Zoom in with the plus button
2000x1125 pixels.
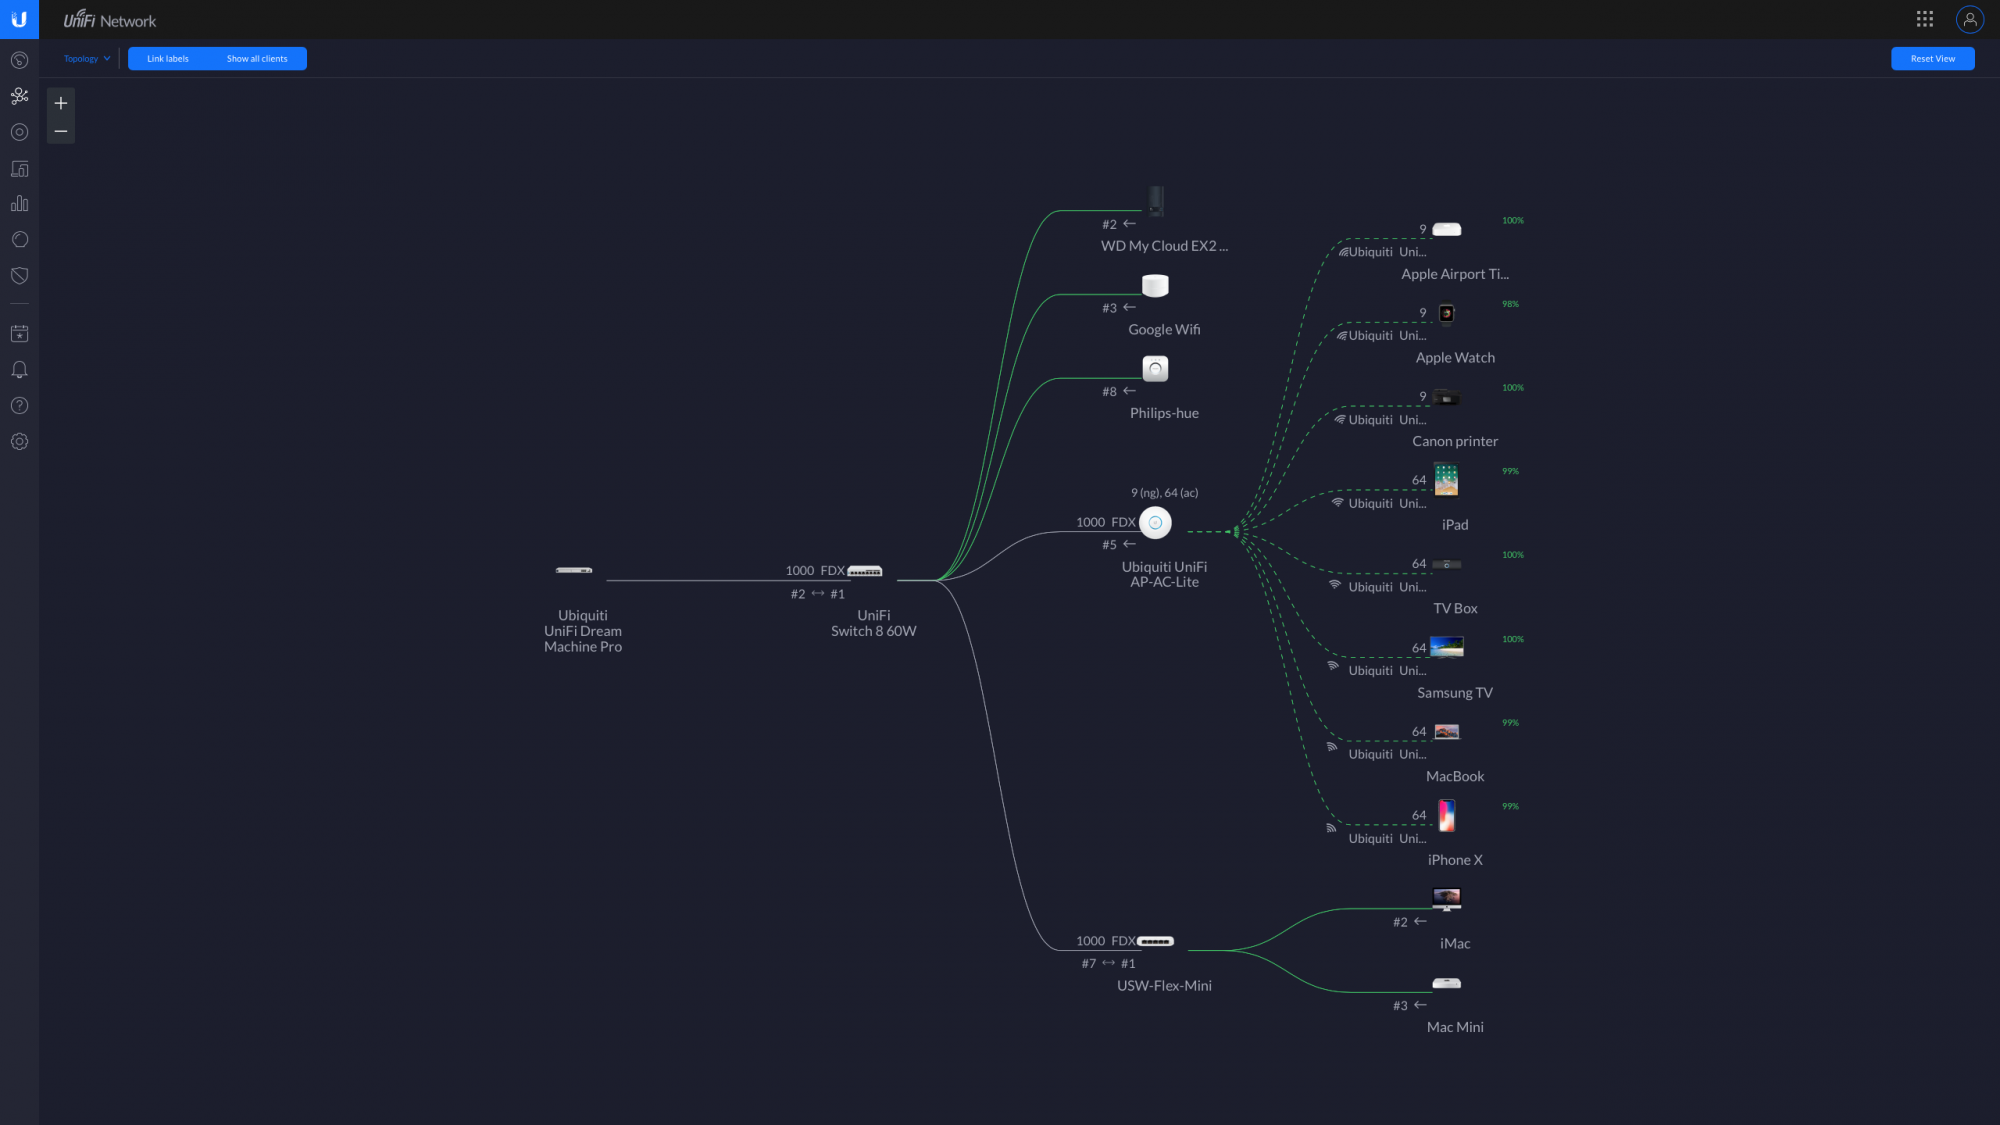coord(61,103)
